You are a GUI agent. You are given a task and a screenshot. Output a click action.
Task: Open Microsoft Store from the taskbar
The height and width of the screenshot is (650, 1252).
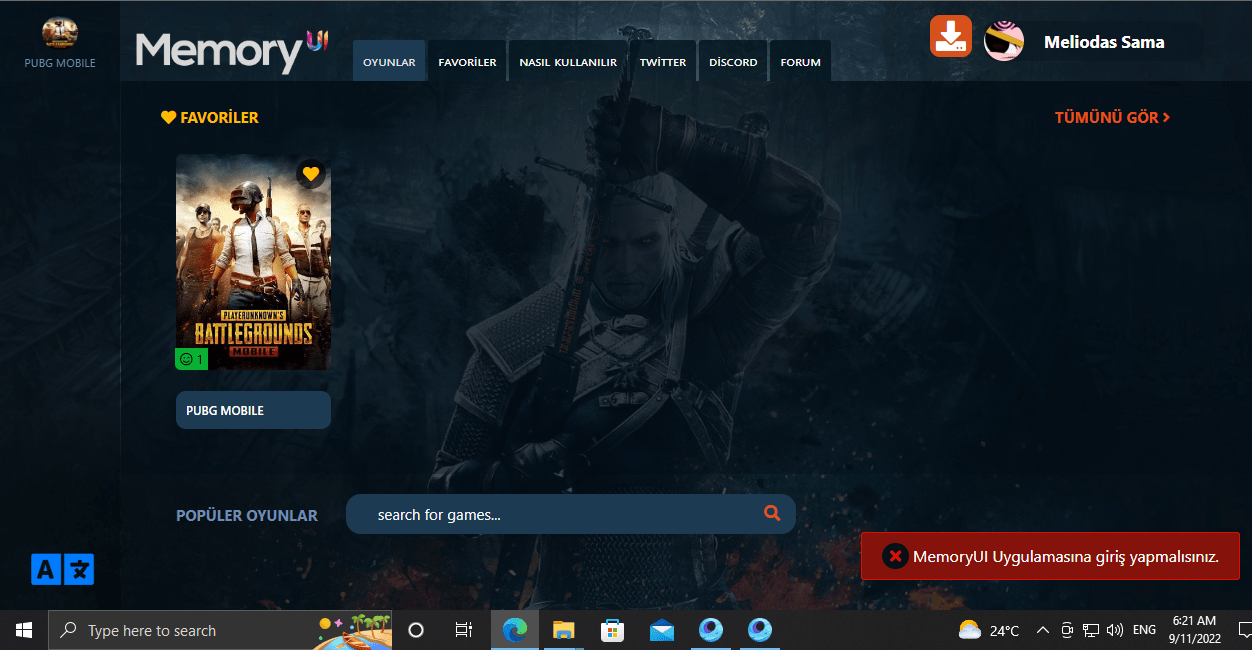(x=613, y=630)
